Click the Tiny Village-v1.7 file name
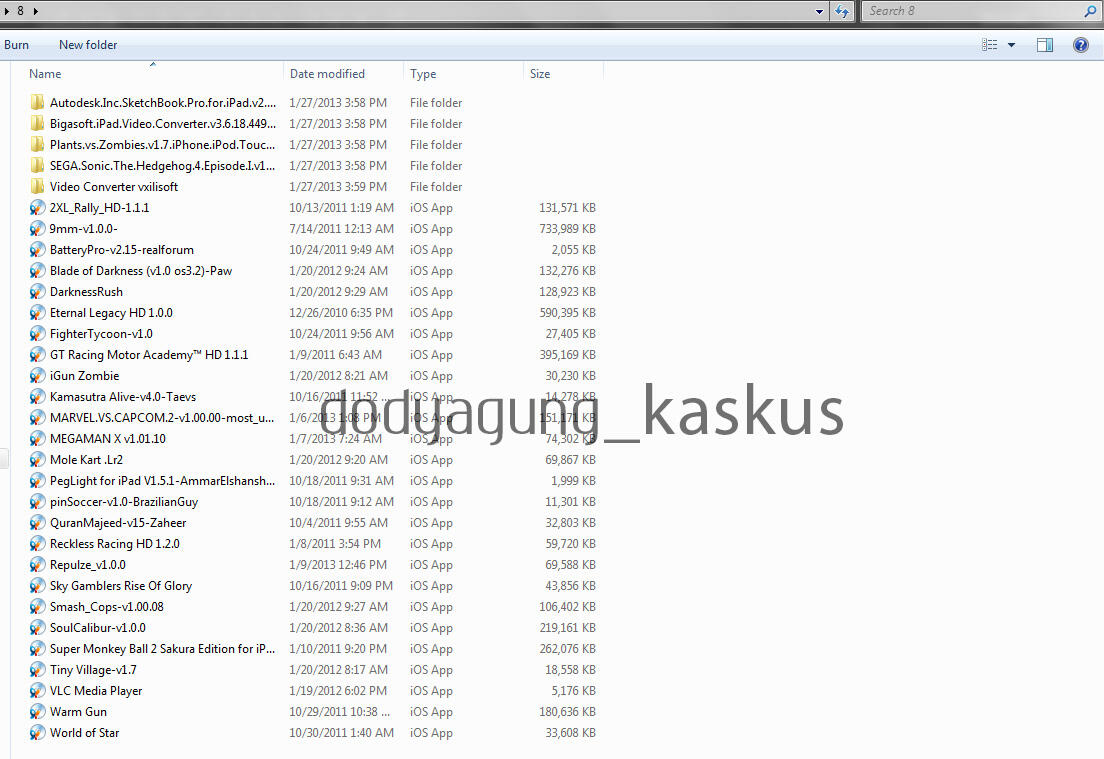 [x=93, y=670]
